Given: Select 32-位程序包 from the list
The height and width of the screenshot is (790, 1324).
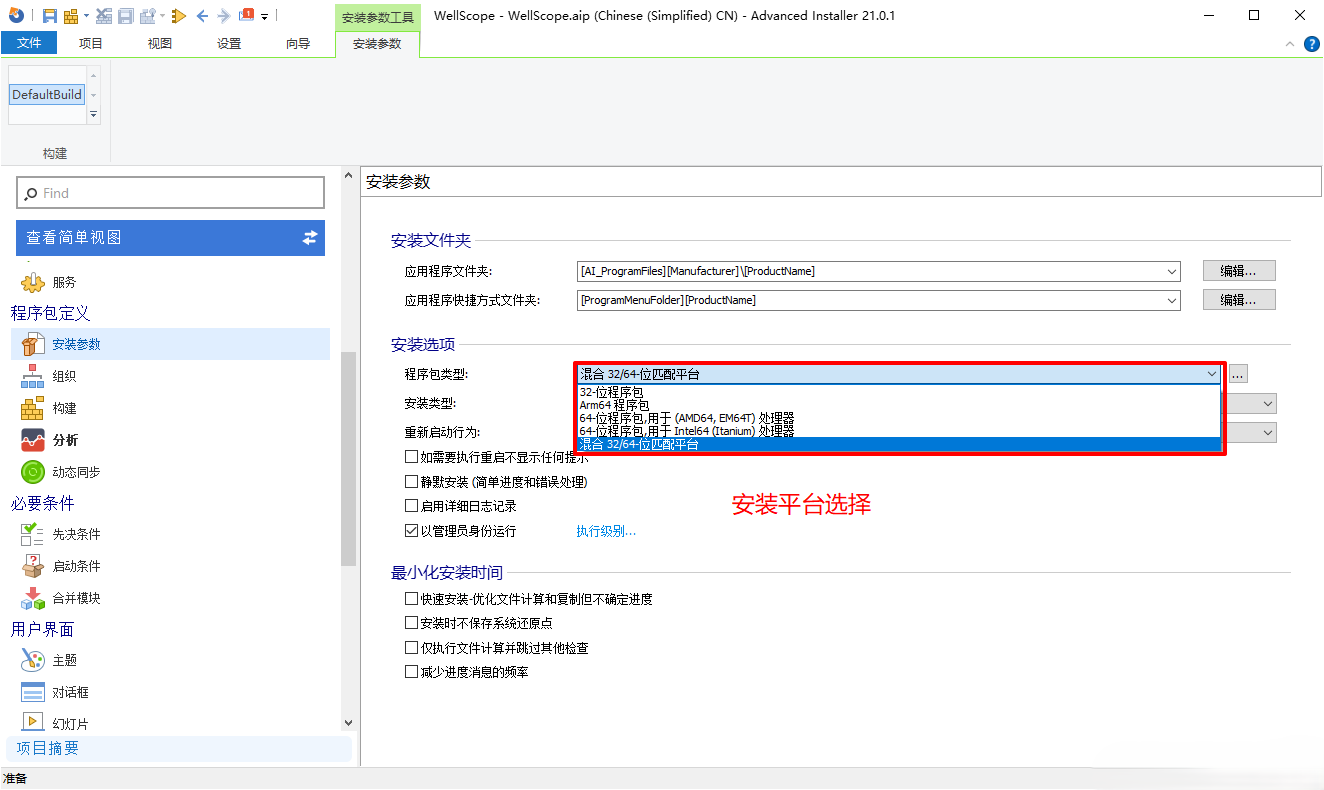Looking at the screenshot, I should click(x=899, y=392).
